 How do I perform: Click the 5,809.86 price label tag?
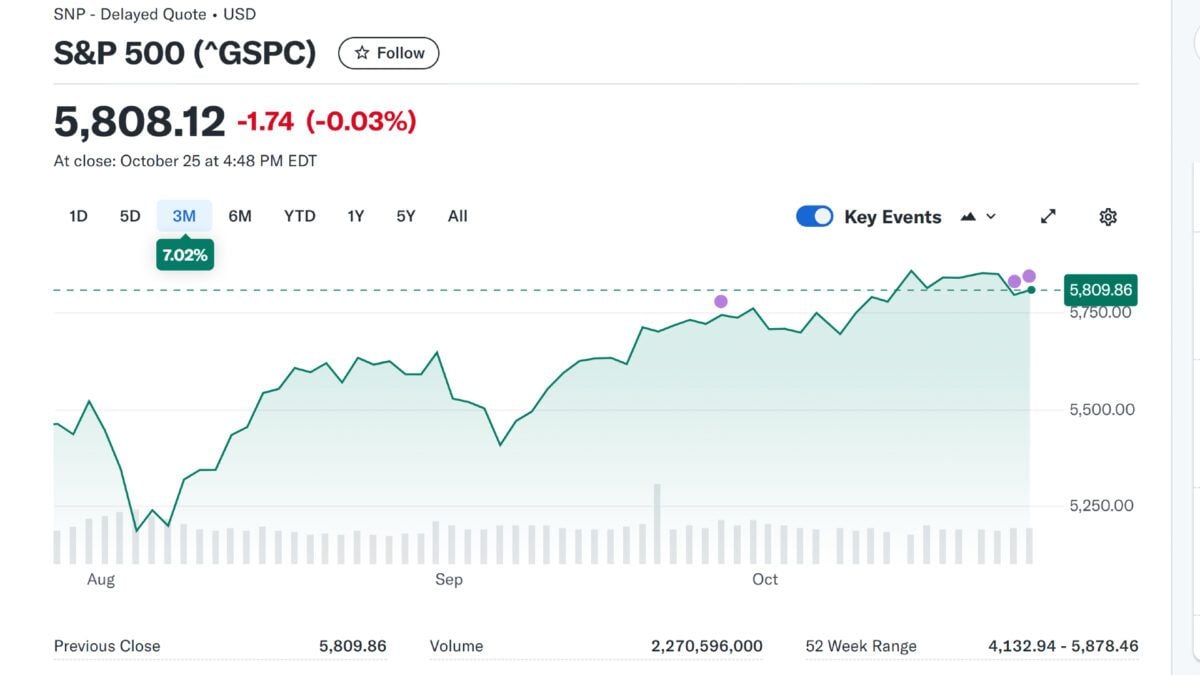1101,290
